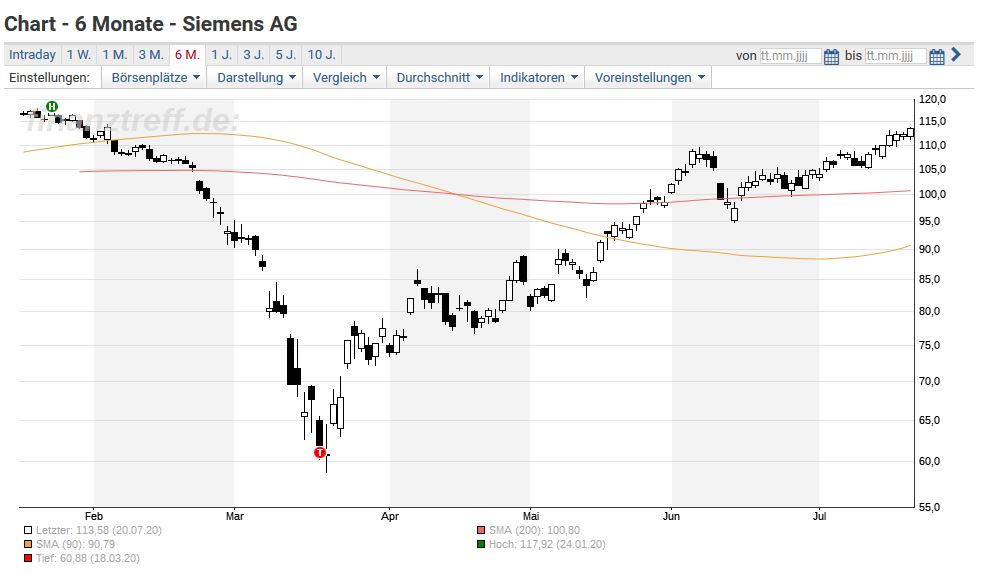Viewport: 983px width, 574px height.
Task: Open the Börsenplätze dropdown
Action: [155, 78]
